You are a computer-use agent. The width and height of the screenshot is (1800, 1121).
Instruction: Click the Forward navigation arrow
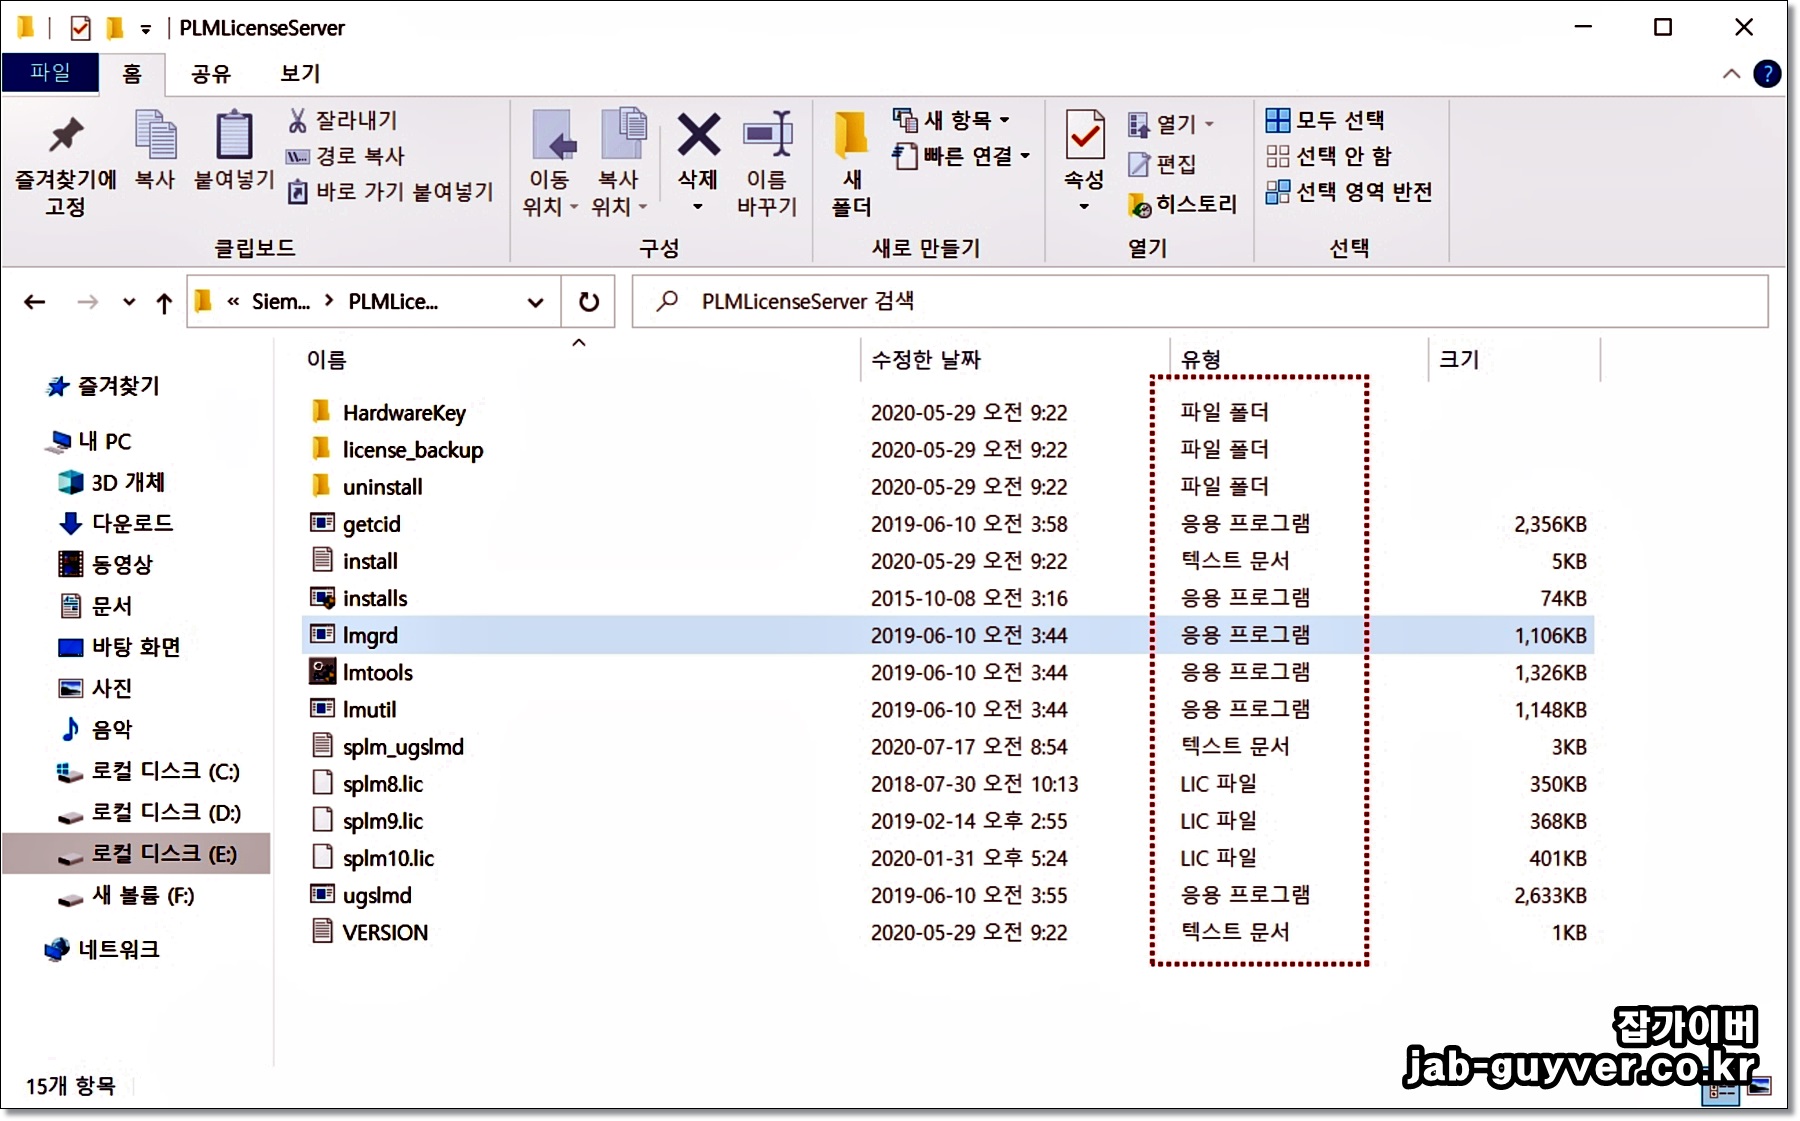(x=88, y=301)
